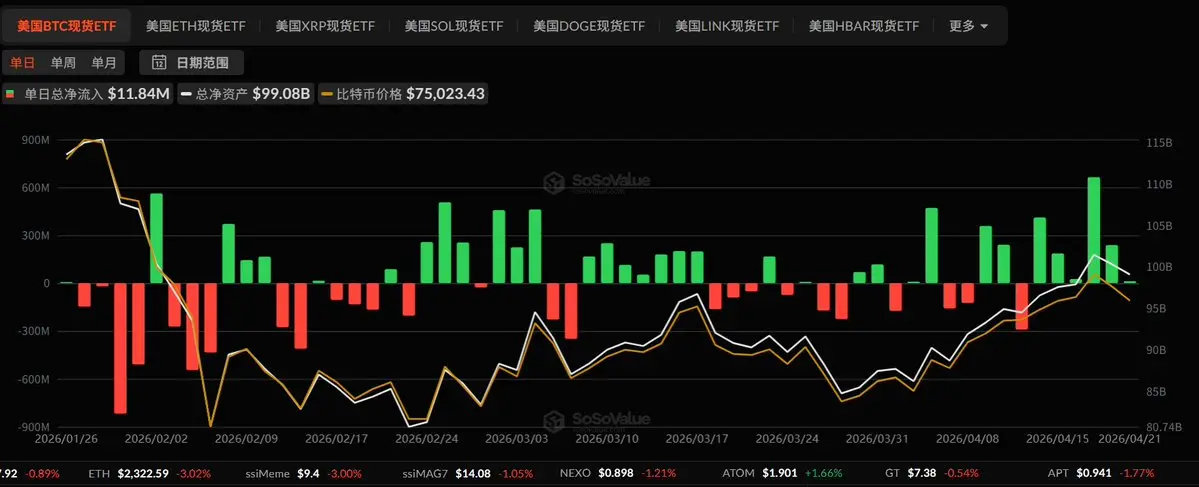Click the x-axis label 2026/04/21
The height and width of the screenshot is (487, 1199).
click(x=1130, y=439)
